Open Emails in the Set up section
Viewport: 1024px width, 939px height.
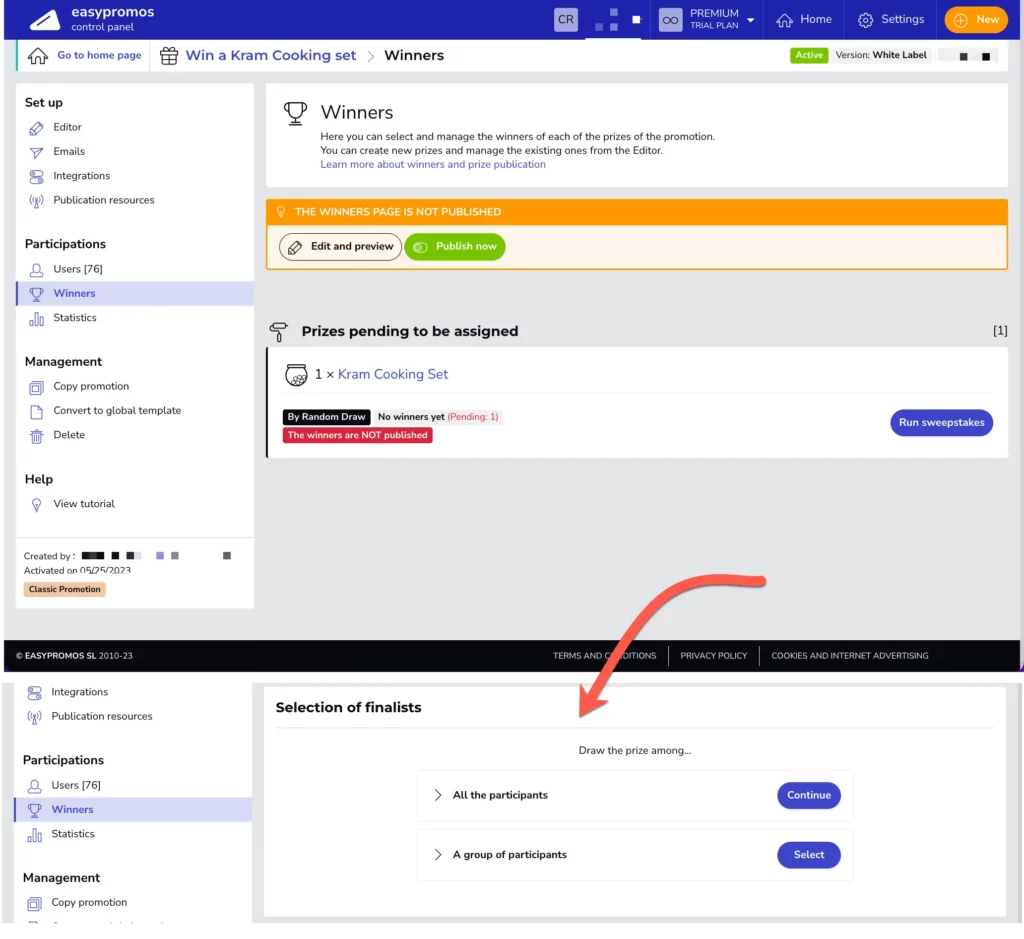coord(69,151)
